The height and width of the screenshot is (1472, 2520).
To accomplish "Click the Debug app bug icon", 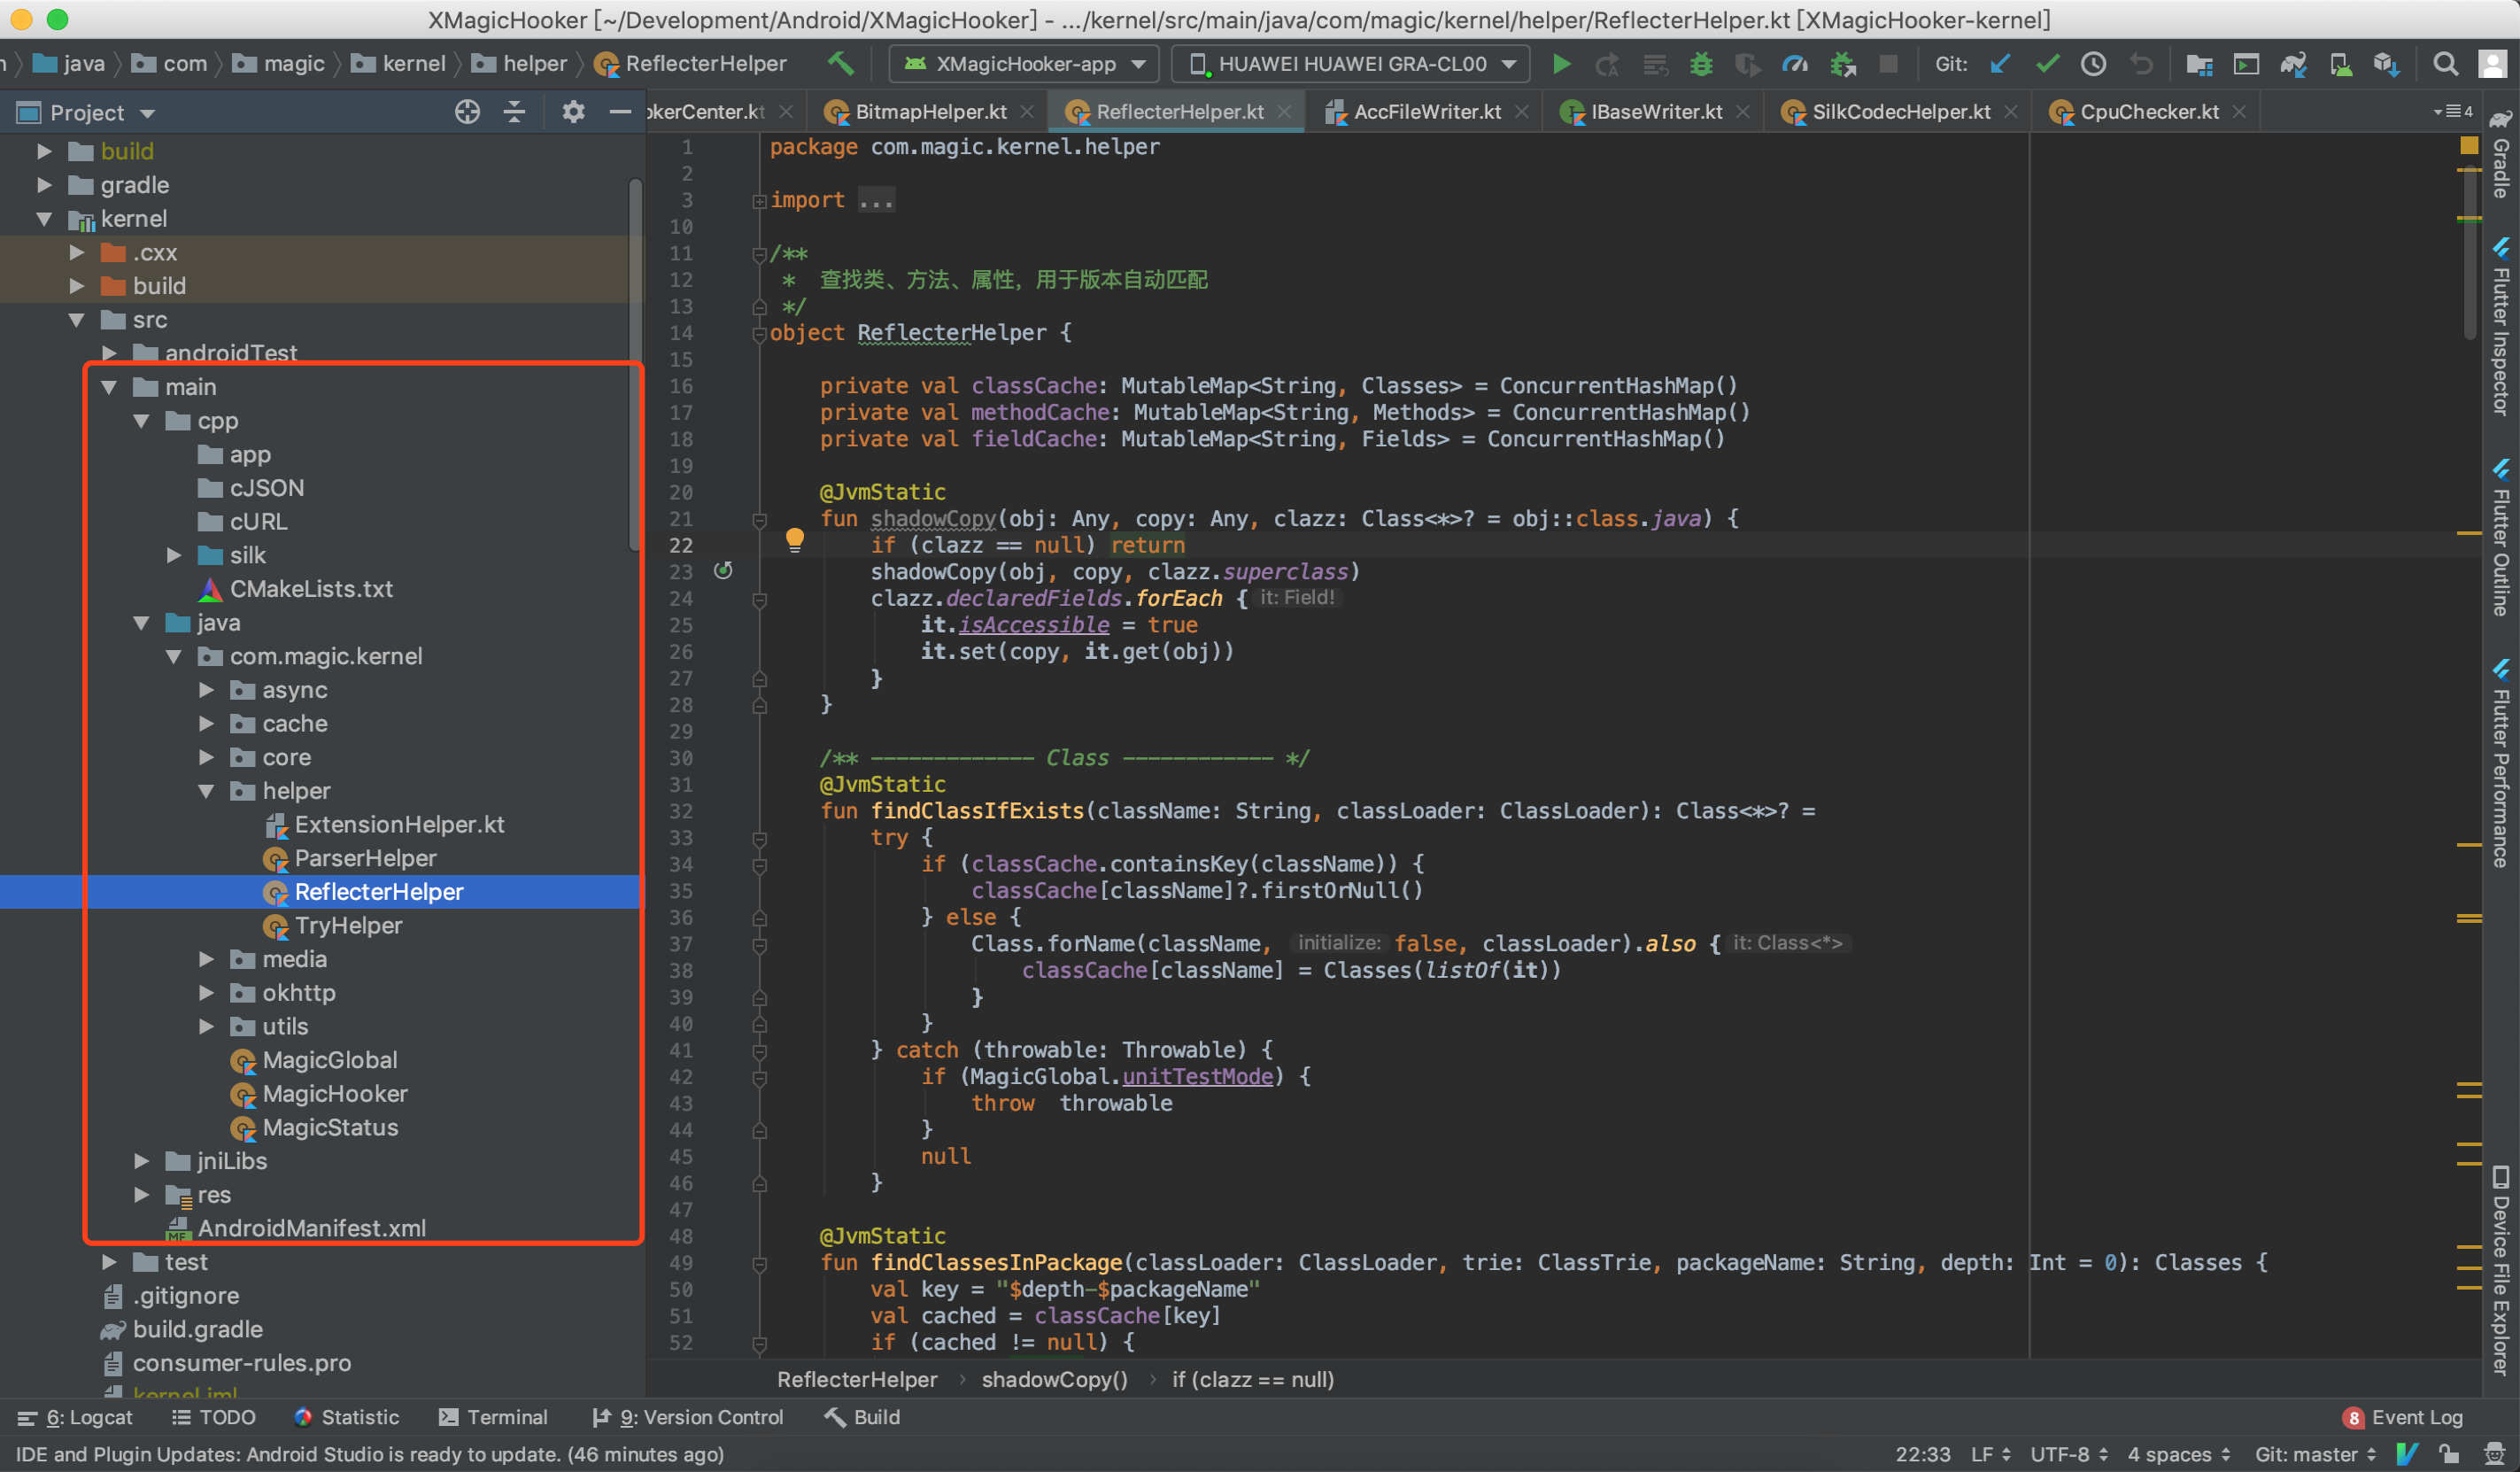I will click(x=1701, y=64).
